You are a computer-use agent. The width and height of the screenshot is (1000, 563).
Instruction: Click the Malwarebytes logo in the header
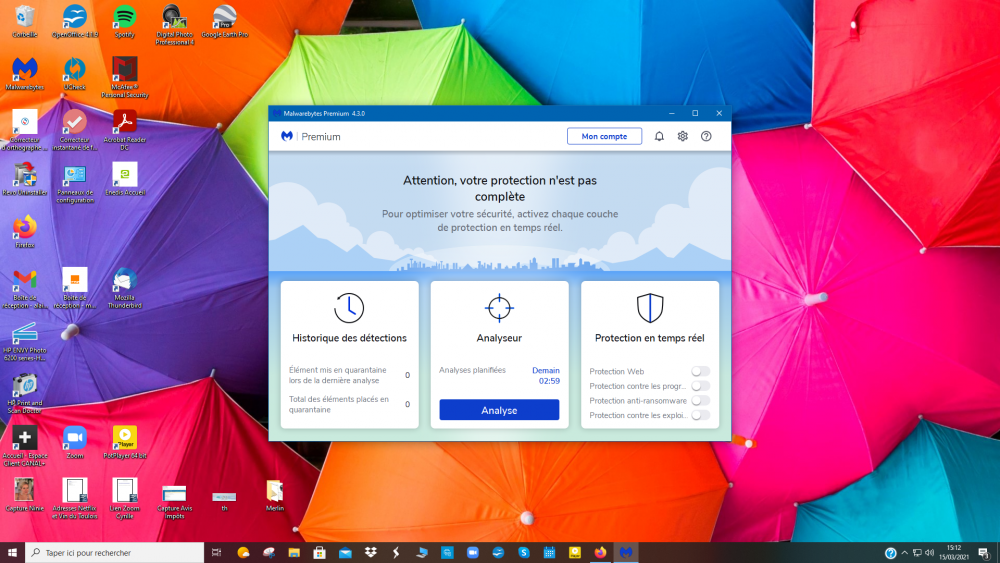(287, 136)
